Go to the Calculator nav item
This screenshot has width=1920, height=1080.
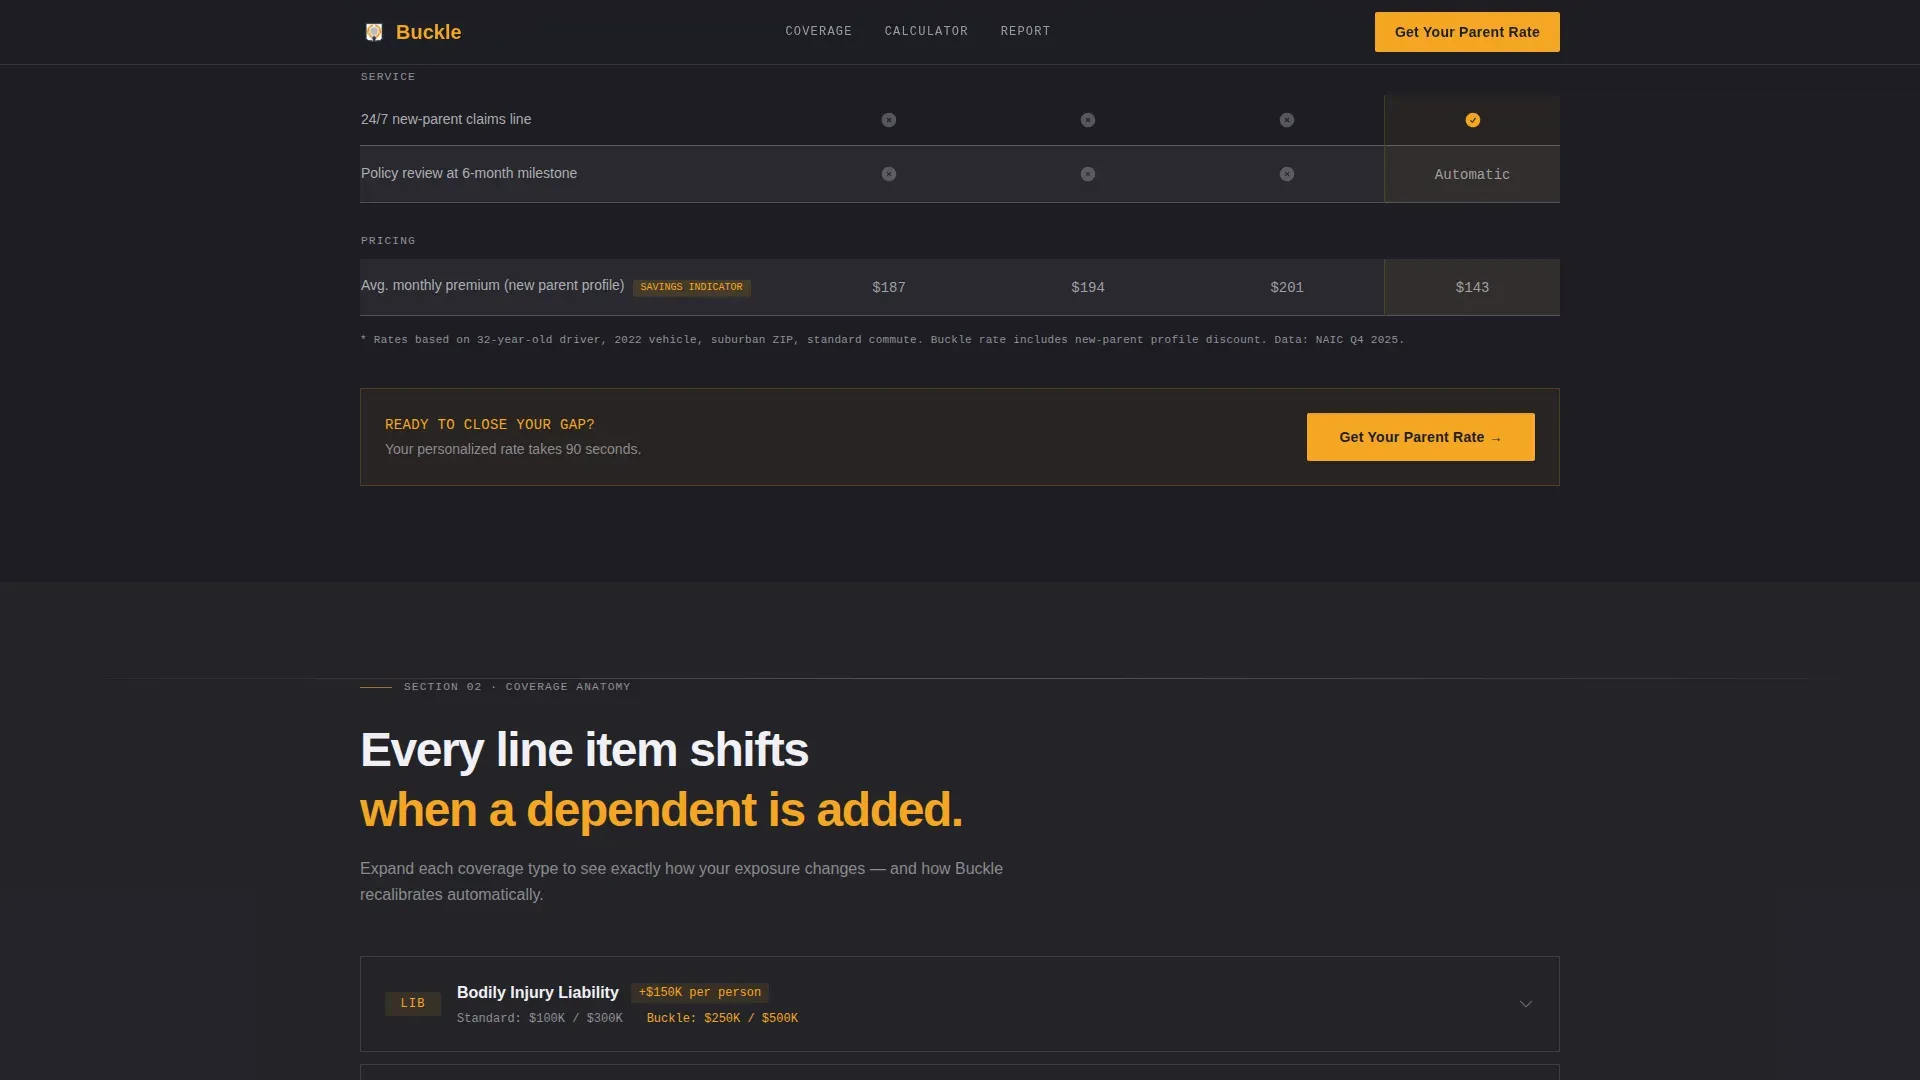point(926,31)
